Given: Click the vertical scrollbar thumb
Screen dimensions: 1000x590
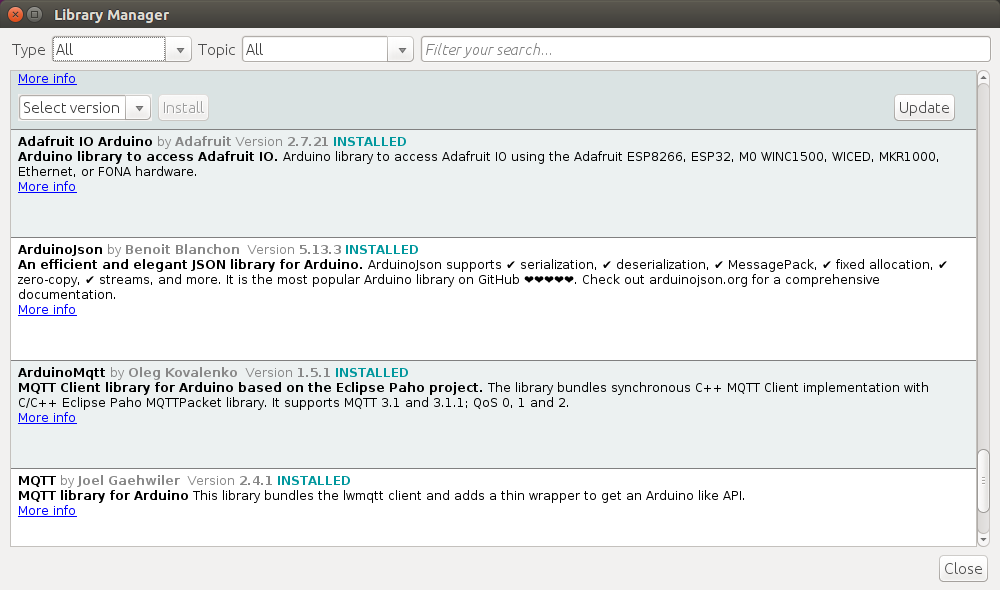Looking at the screenshot, I should click(983, 480).
